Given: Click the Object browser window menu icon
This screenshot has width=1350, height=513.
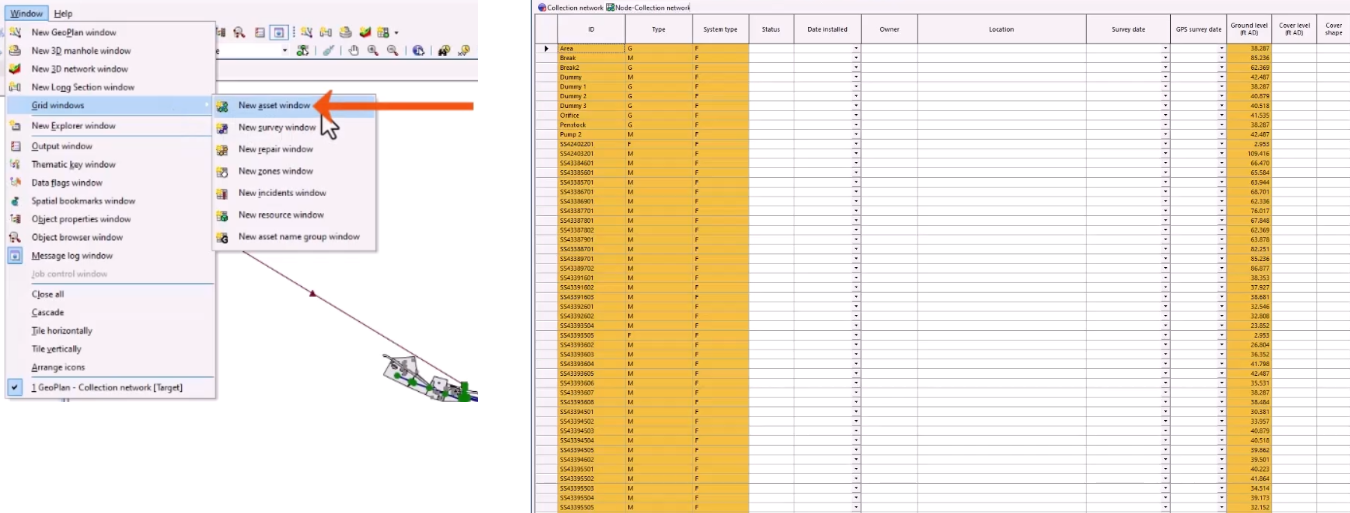Looking at the screenshot, I should [15, 237].
